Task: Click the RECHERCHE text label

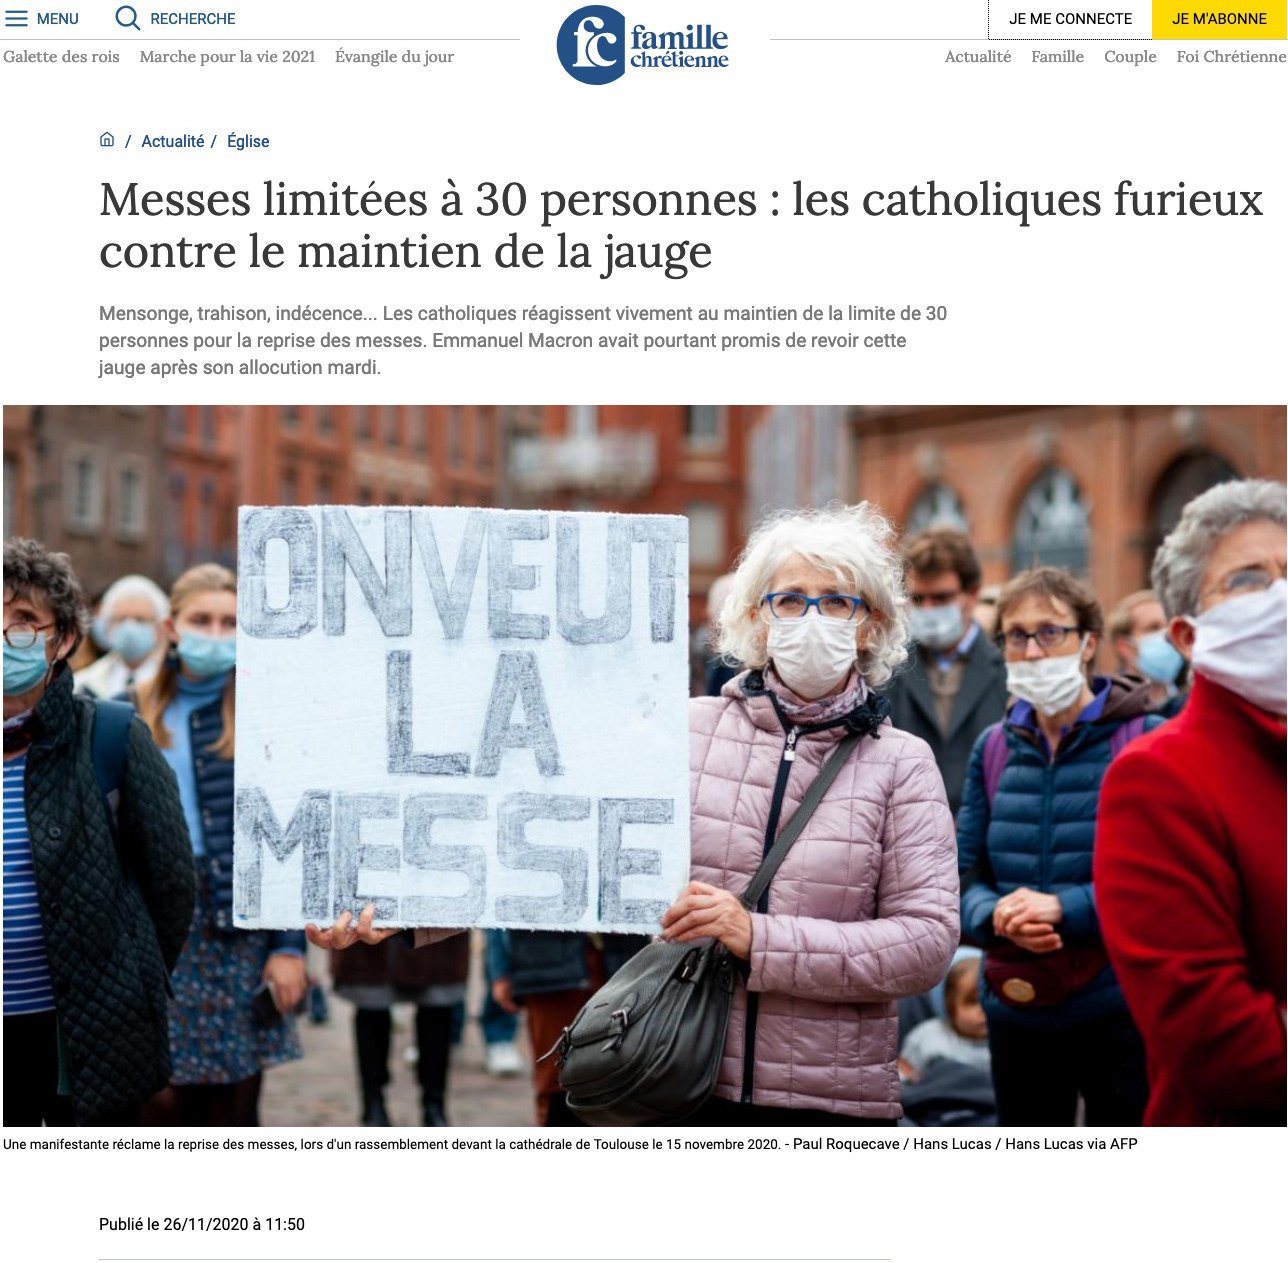Action: coord(193,19)
